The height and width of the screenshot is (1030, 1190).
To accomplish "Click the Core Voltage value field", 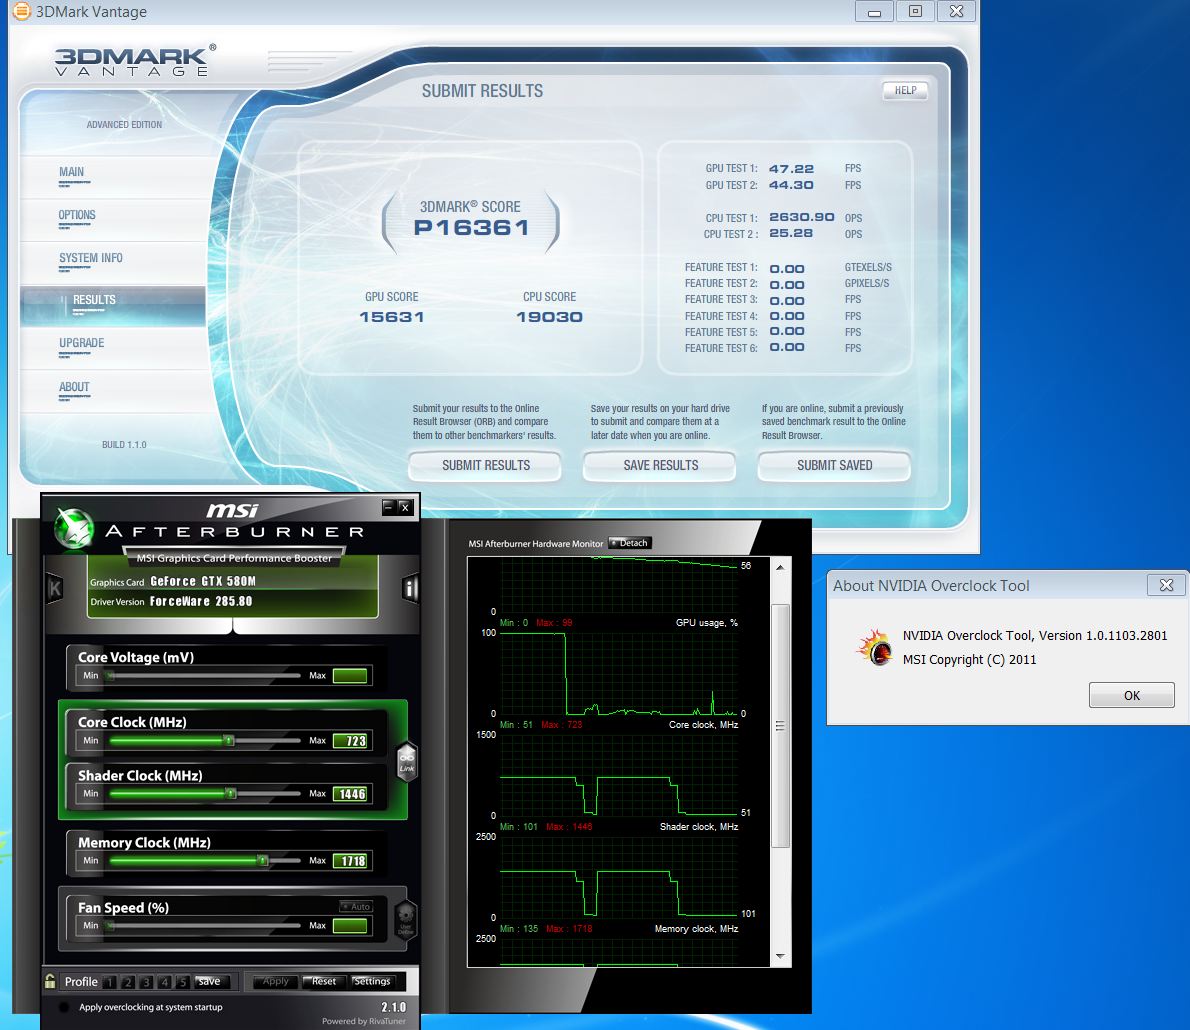I will 350,676.
